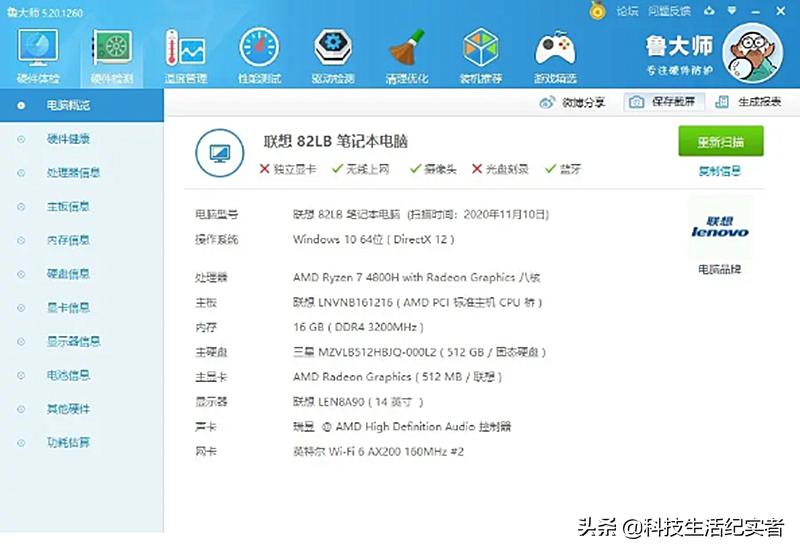This screenshot has height=553, width=800.
Task: Open the 问题反馈 feedback link
Action: (x=669, y=11)
